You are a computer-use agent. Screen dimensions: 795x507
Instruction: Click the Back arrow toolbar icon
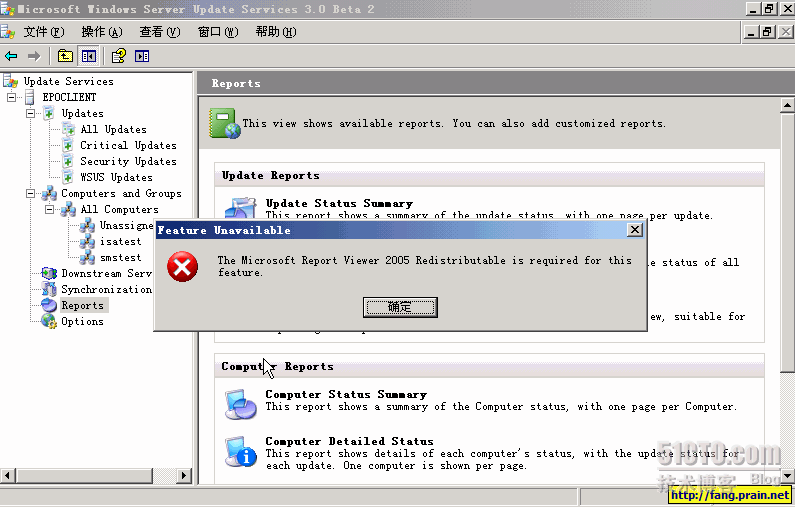[11, 56]
